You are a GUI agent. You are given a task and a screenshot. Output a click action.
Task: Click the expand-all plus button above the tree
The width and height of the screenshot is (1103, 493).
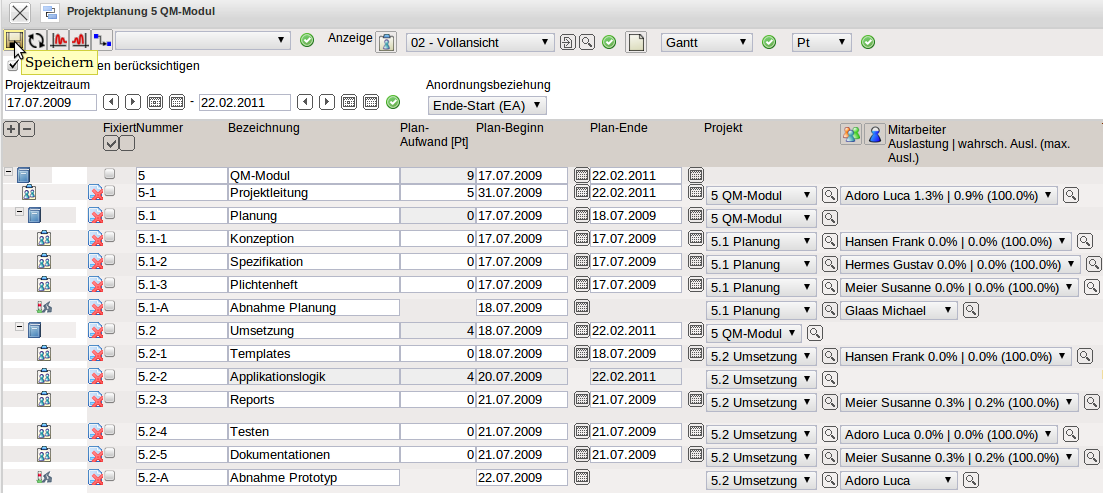11,128
